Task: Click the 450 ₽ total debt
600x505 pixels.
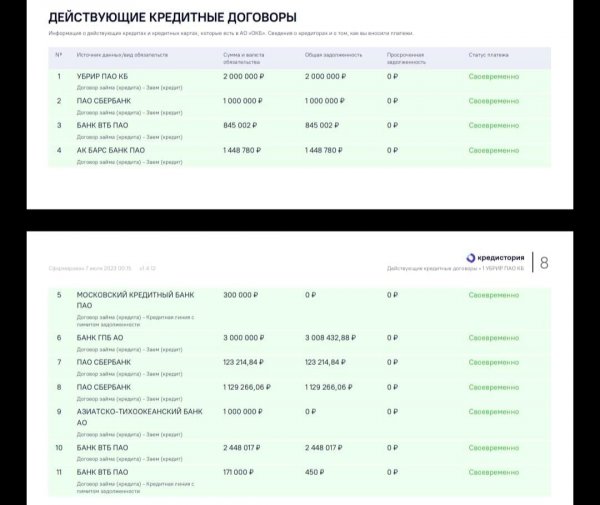Action: pyautogui.click(x=315, y=472)
